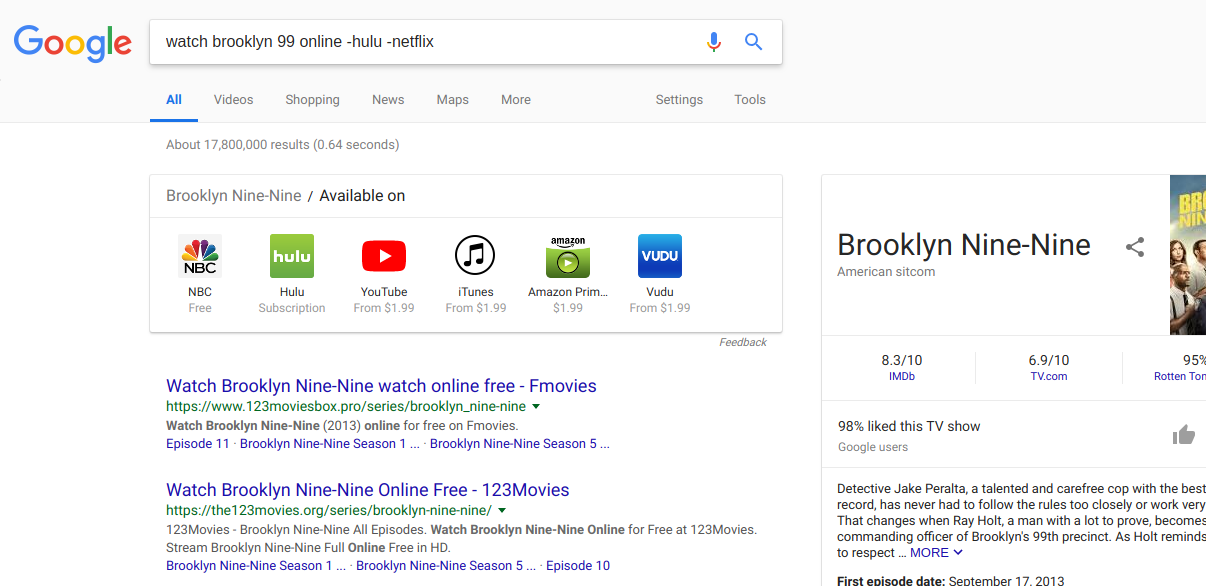Open Amazon Prime Video icon
This screenshot has height=586, width=1206.
(568, 256)
